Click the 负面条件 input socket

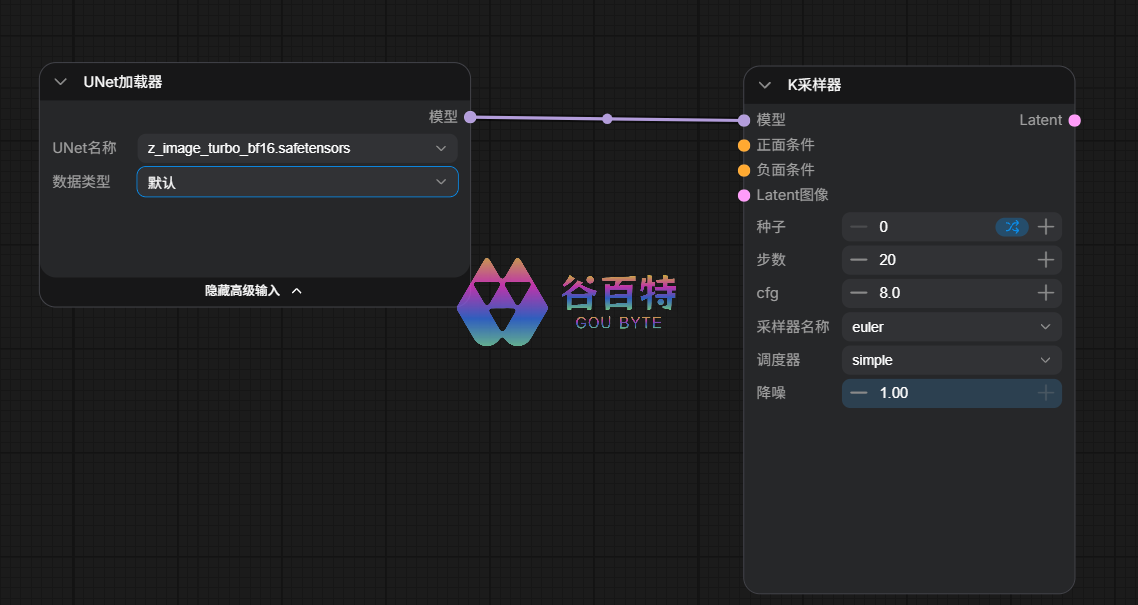tap(744, 170)
